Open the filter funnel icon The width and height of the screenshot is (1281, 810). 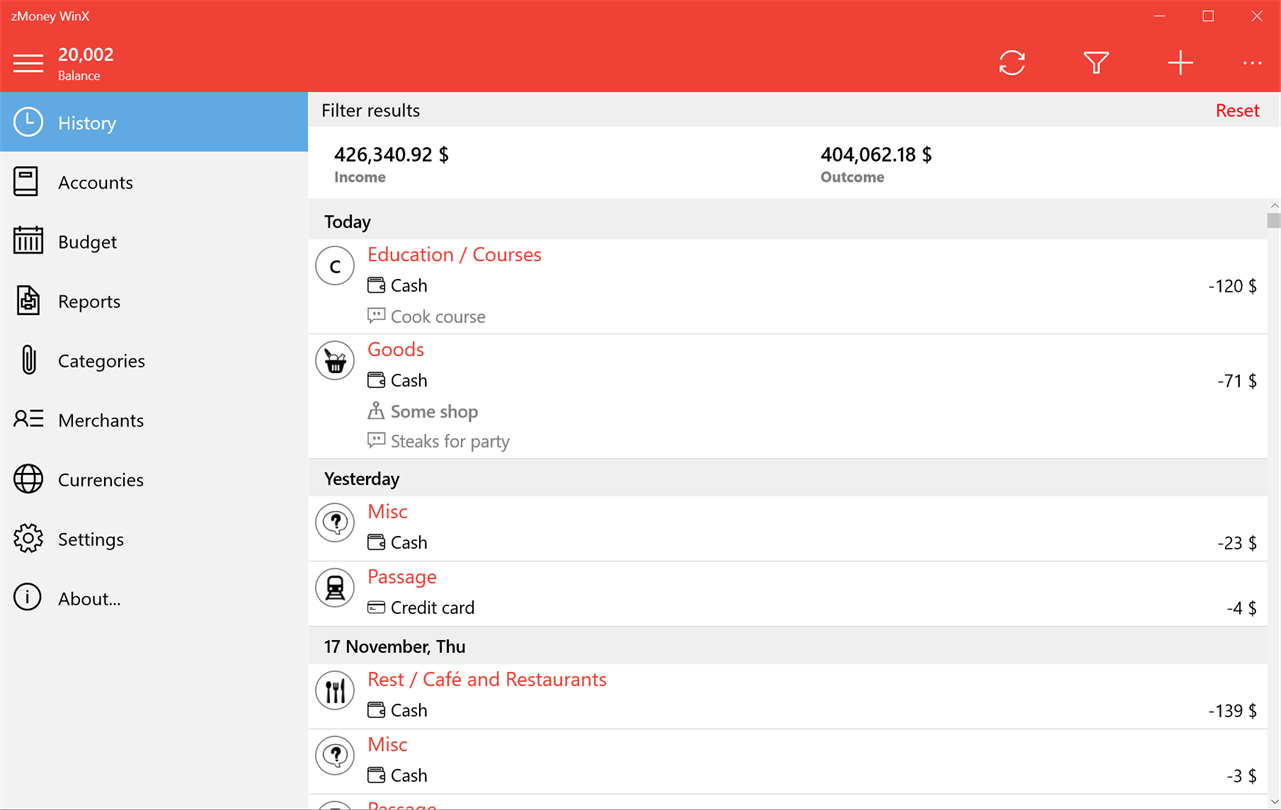pos(1096,63)
